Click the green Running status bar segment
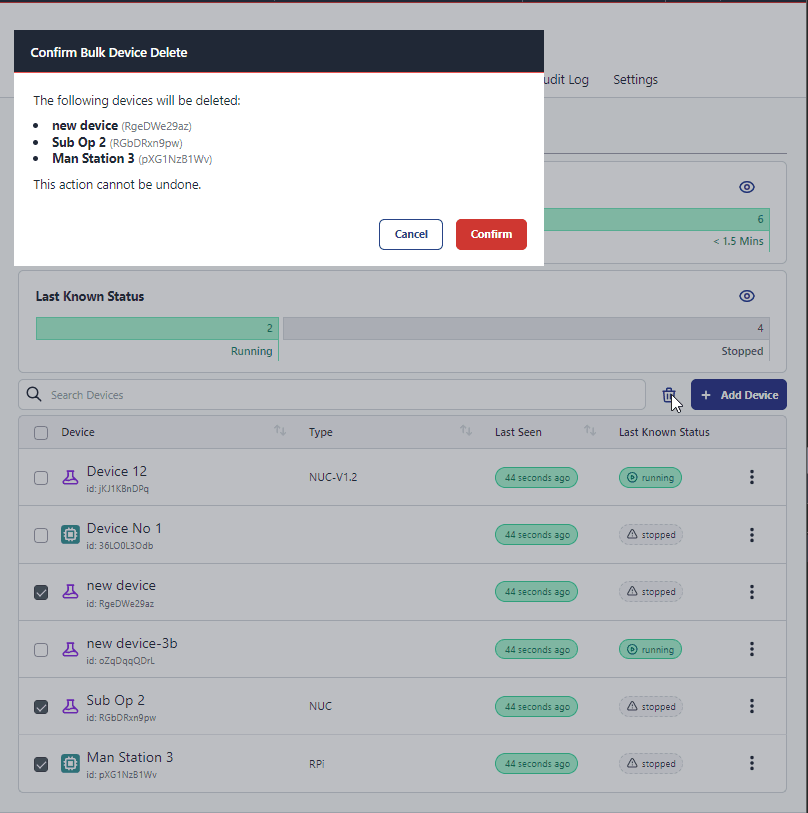 click(x=156, y=328)
